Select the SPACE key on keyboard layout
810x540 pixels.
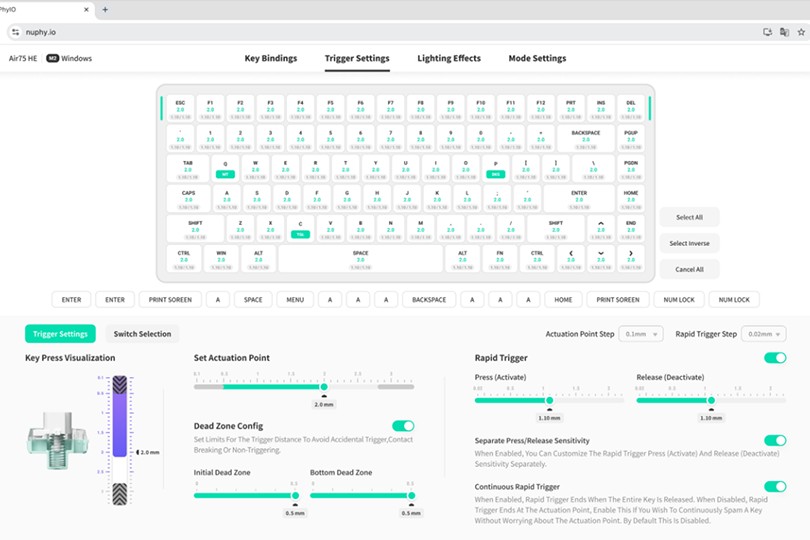[x=360, y=258]
